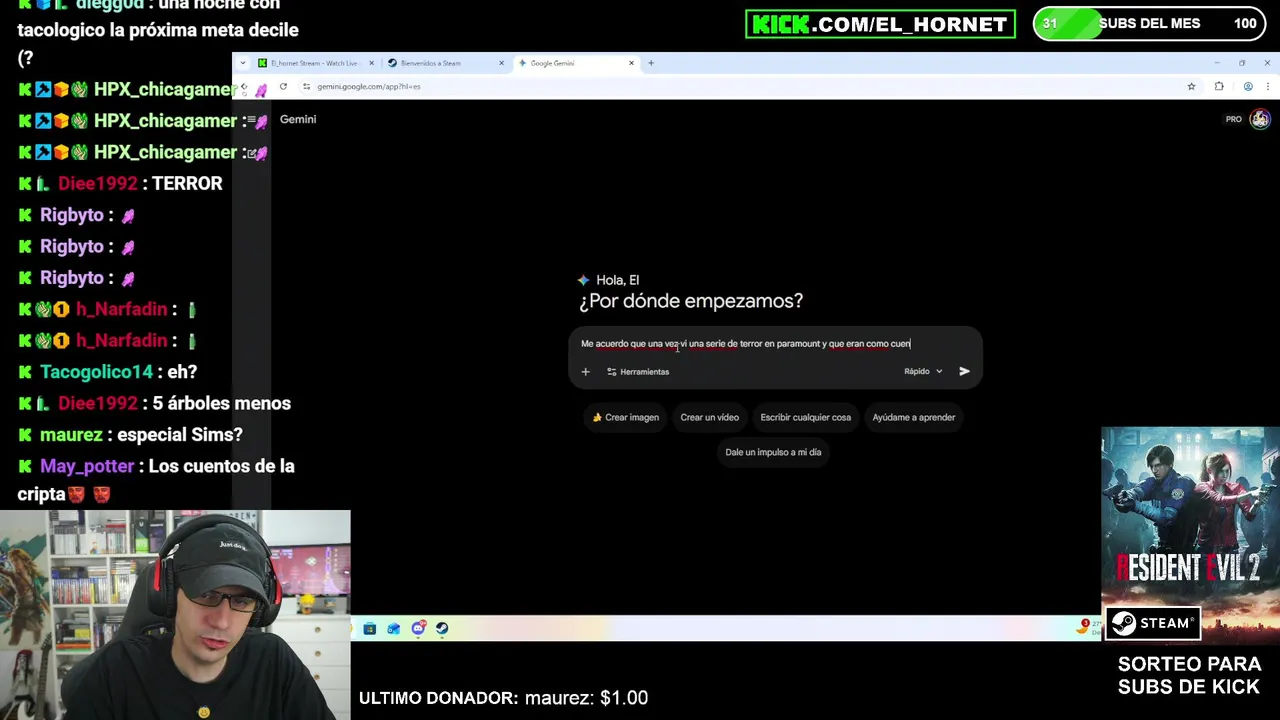The image size is (1280, 720).
Task: Click the Gemini logo text
Action: pyautogui.click(x=298, y=119)
